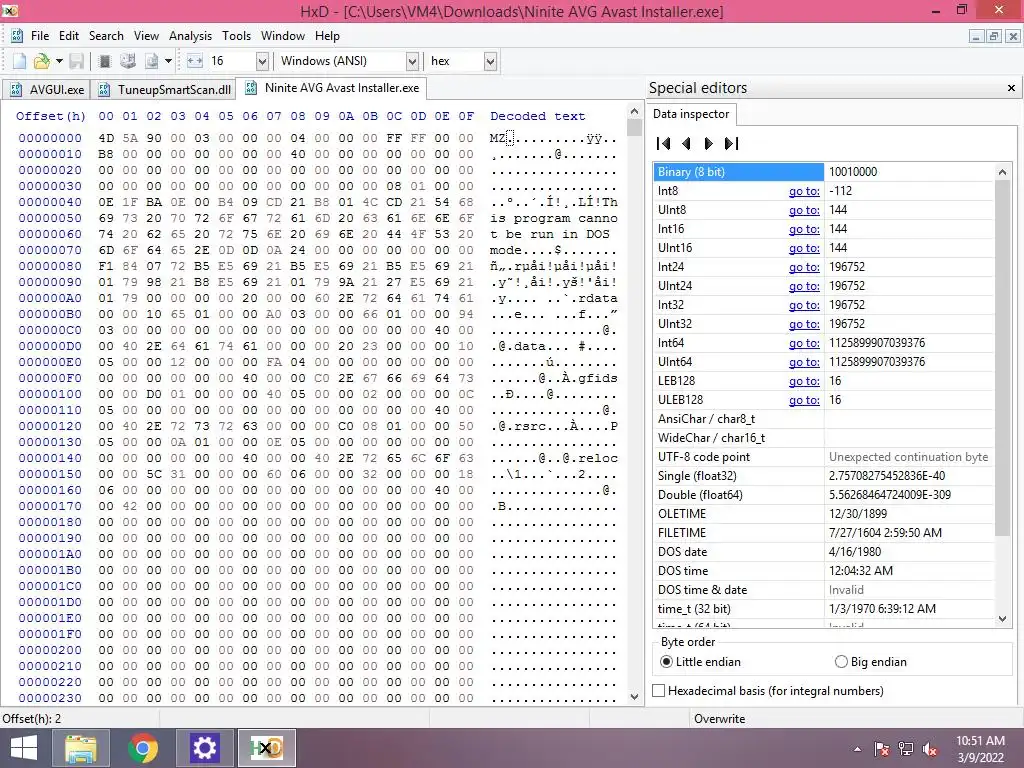The width and height of the screenshot is (1024, 768).
Task: Click the Offset(h) column header
Action: (50, 116)
